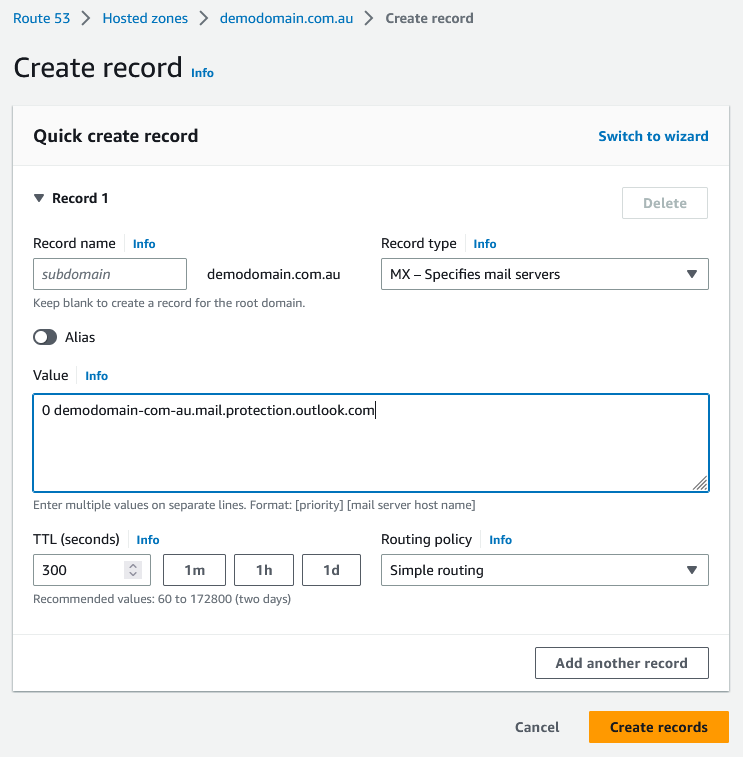Enable the Alias toggle
This screenshot has height=757, width=743.
coord(45,338)
